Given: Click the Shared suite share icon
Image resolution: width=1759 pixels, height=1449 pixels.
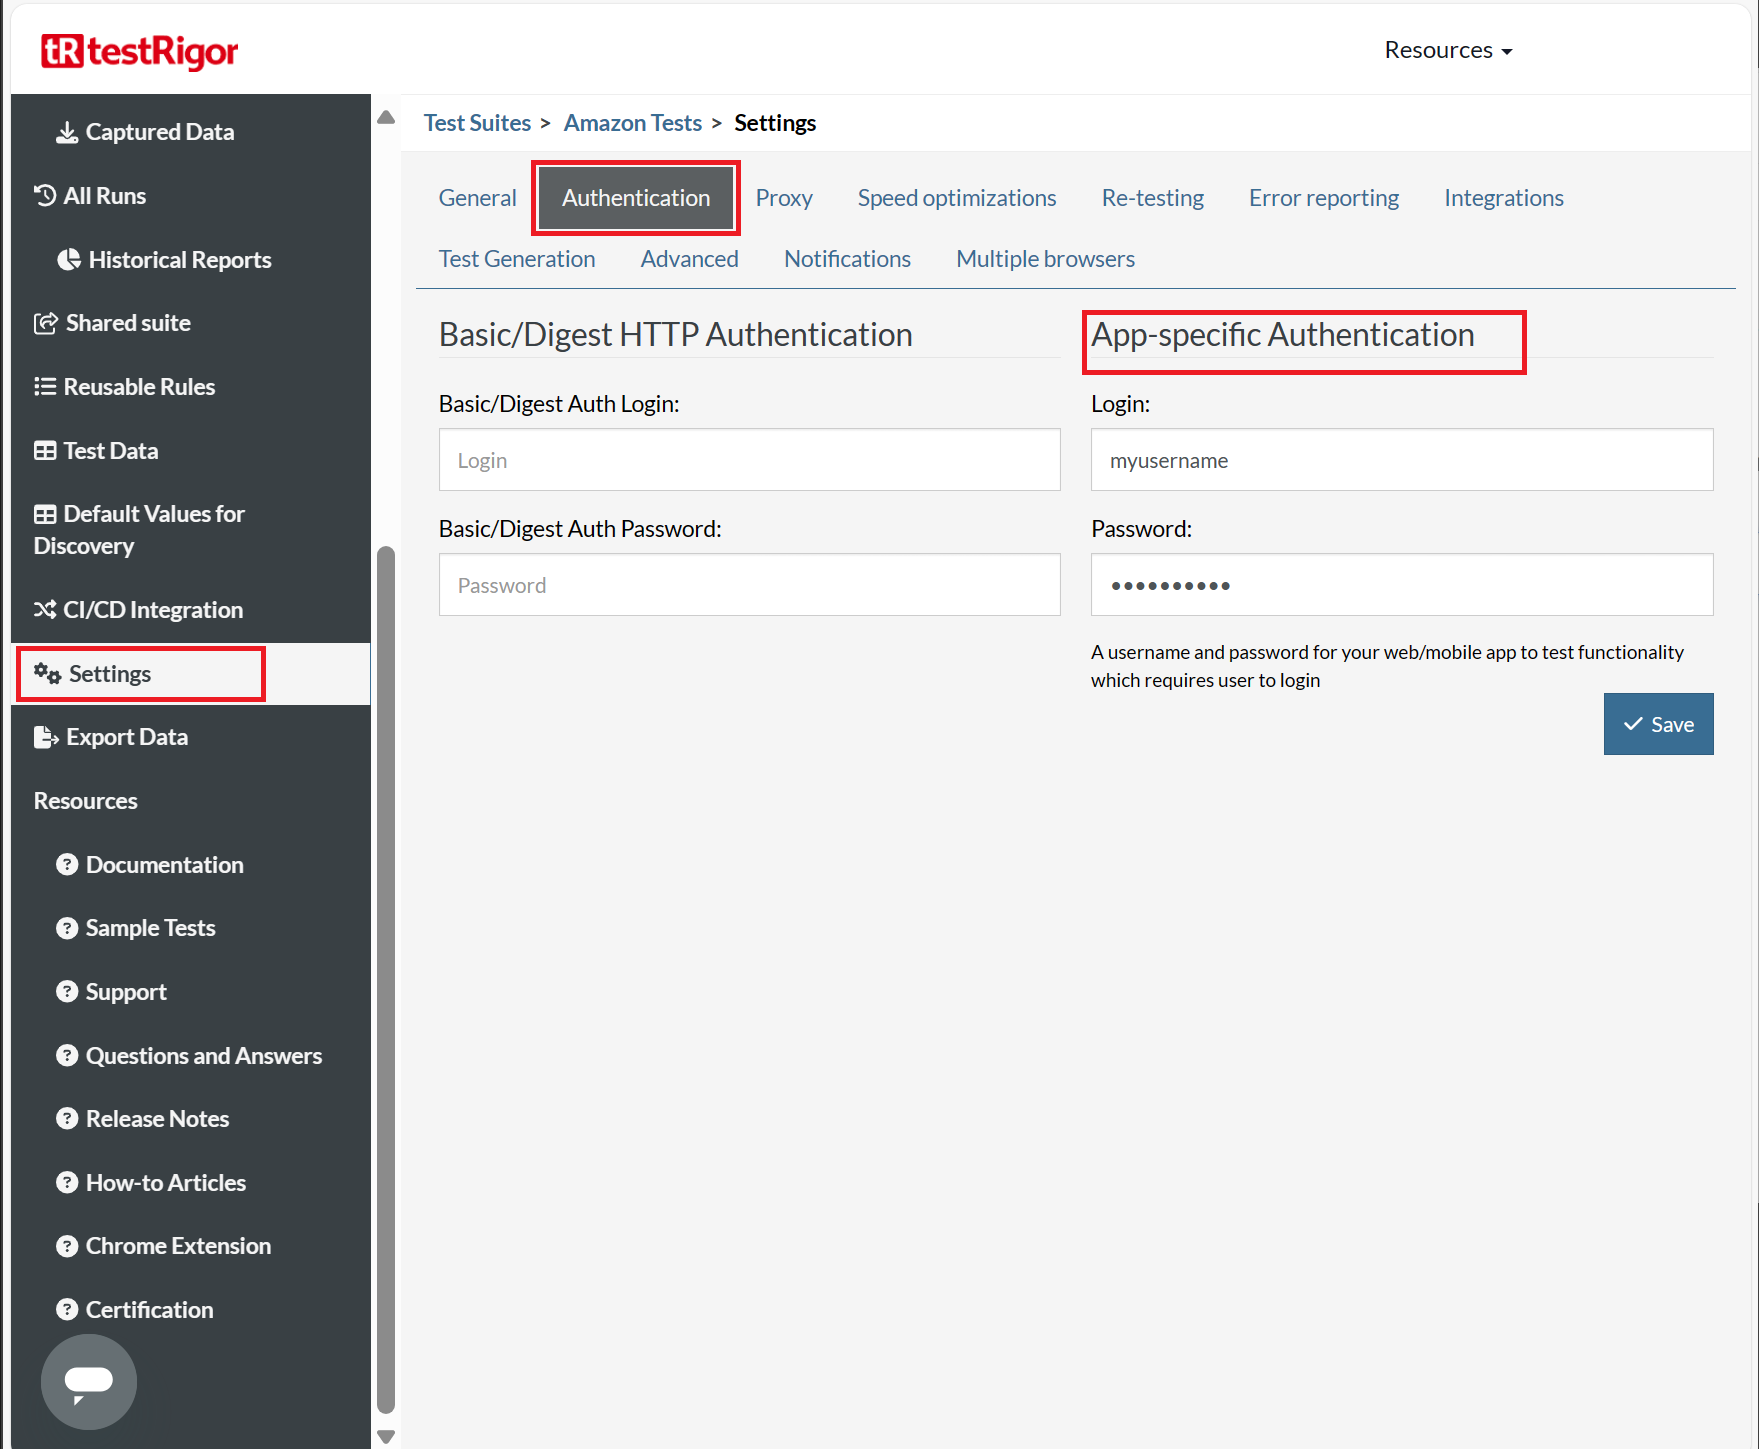Looking at the screenshot, I should coord(46,323).
